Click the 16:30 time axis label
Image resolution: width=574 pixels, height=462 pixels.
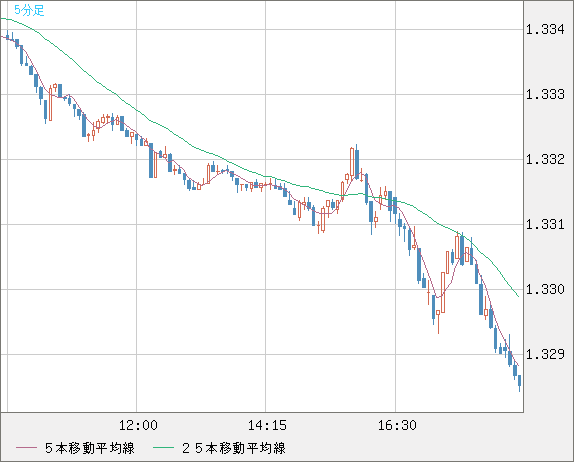point(397,425)
